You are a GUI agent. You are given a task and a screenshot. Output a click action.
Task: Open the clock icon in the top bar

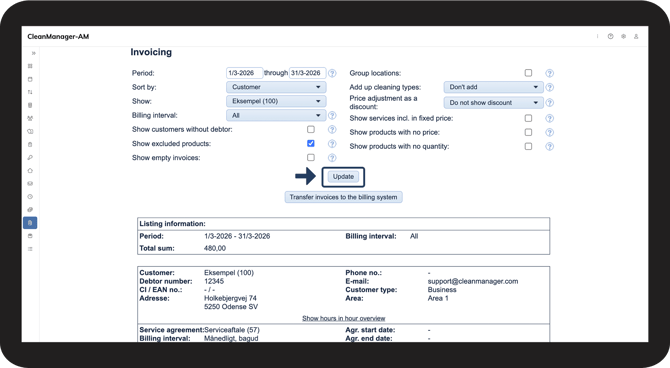611,36
